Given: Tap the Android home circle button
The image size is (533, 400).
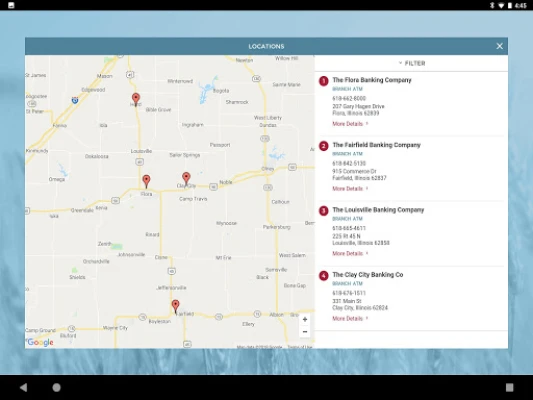Looking at the screenshot, I should (x=57, y=387).
